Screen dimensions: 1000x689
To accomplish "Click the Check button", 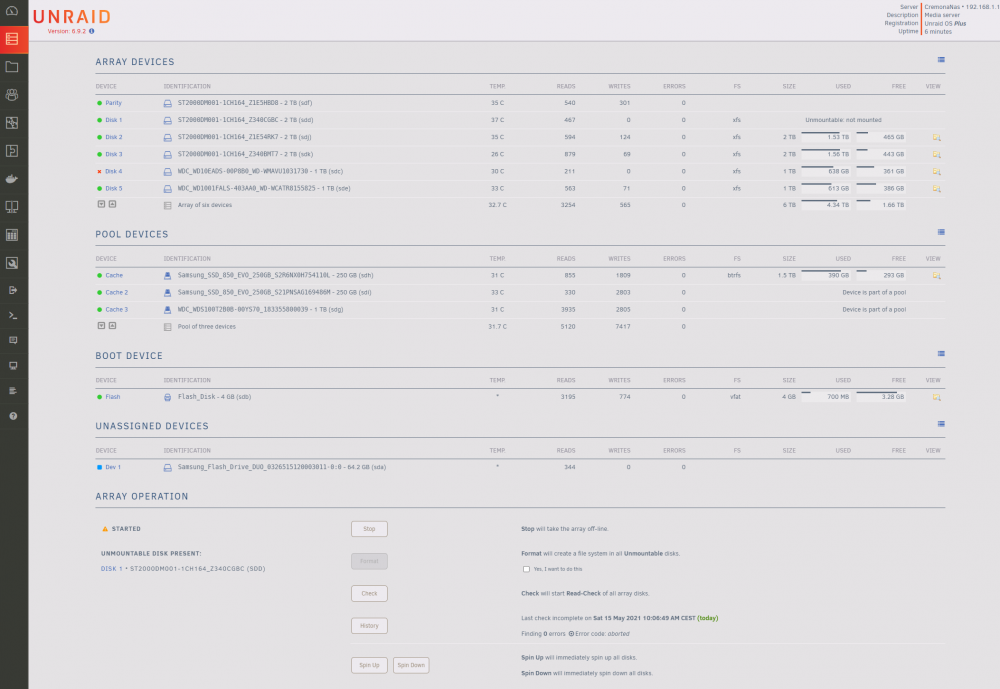I will point(369,593).
